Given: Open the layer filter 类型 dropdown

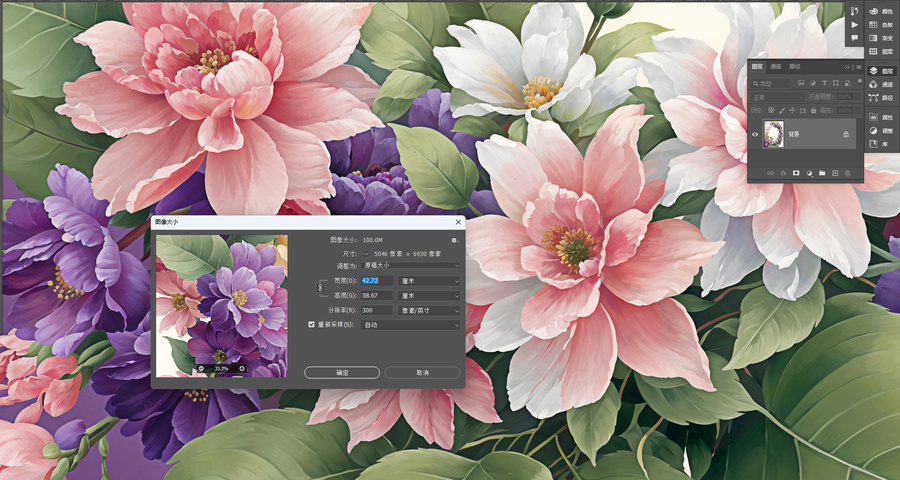Looking at the screenshot, I should 770,83.
